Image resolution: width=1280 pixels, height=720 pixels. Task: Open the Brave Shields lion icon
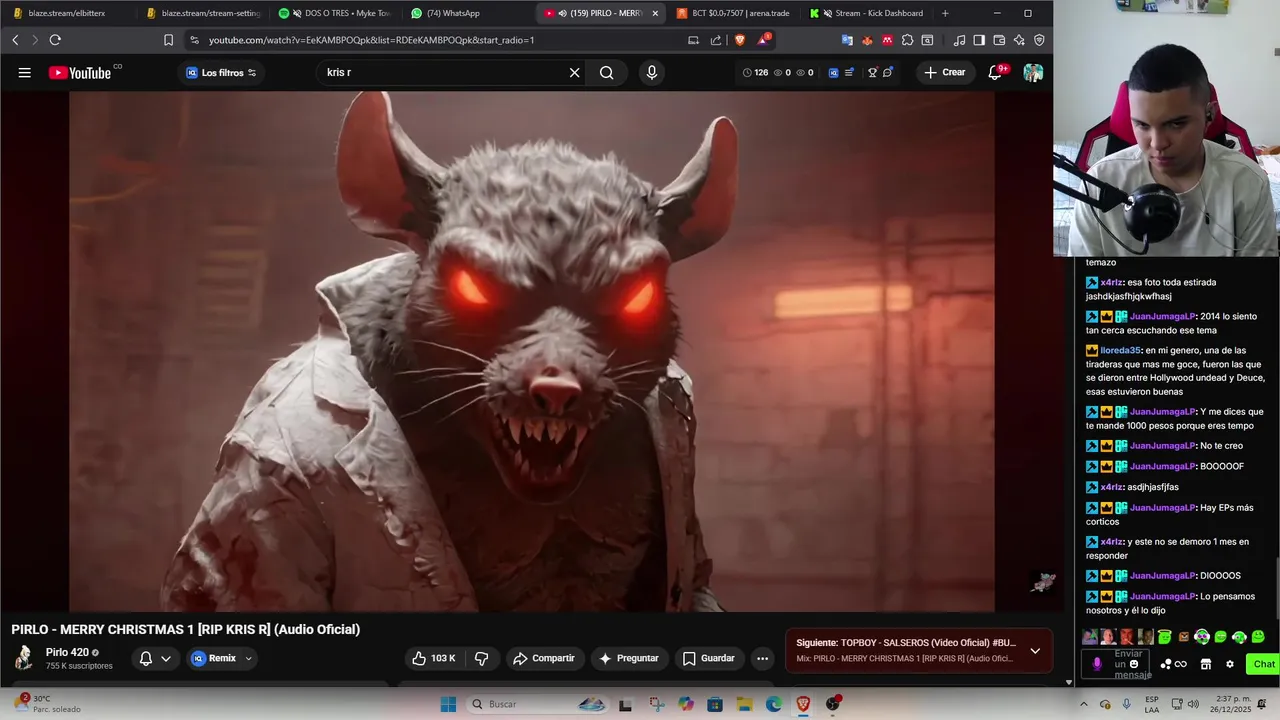[740, 40]
